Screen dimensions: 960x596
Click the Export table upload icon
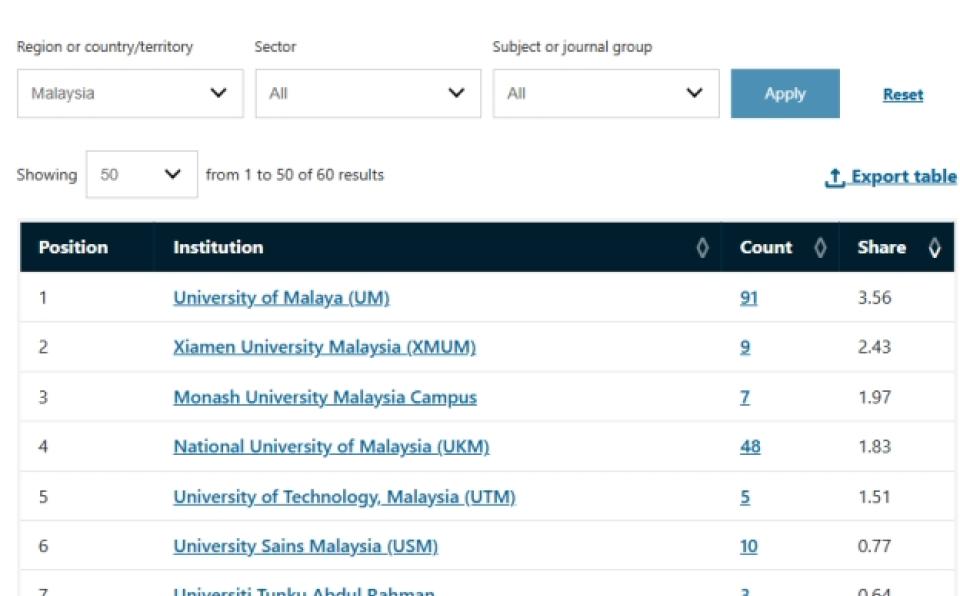(x=834, y=178)
